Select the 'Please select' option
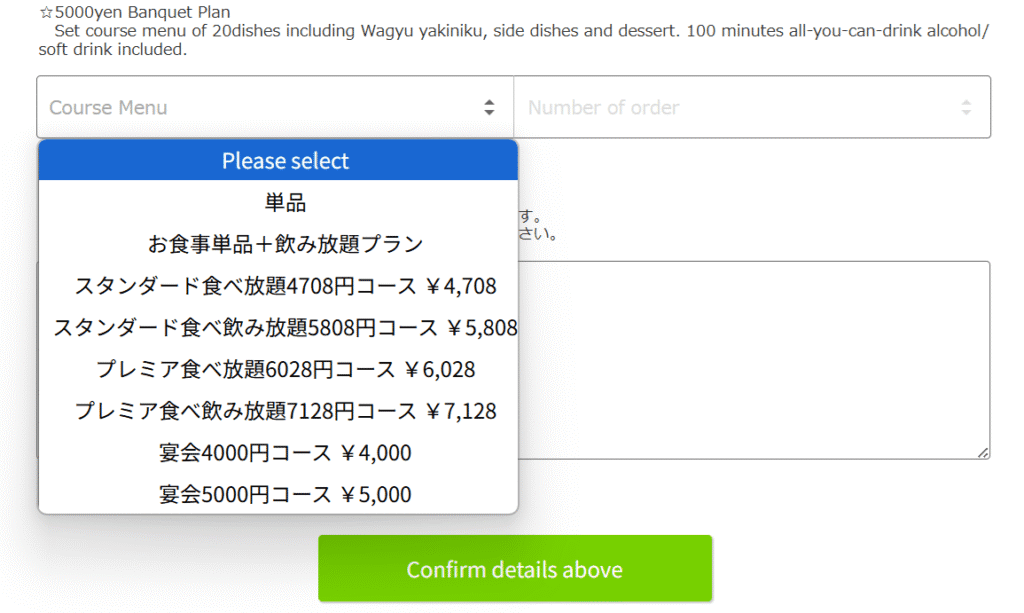1024x613 pixels. coord(278,161)
